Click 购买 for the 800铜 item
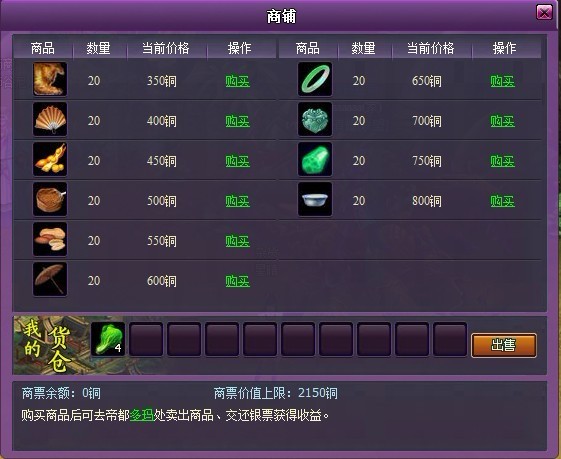Viewport: 561px width, 459px height. pyautogui.click(x=502, y=201)
